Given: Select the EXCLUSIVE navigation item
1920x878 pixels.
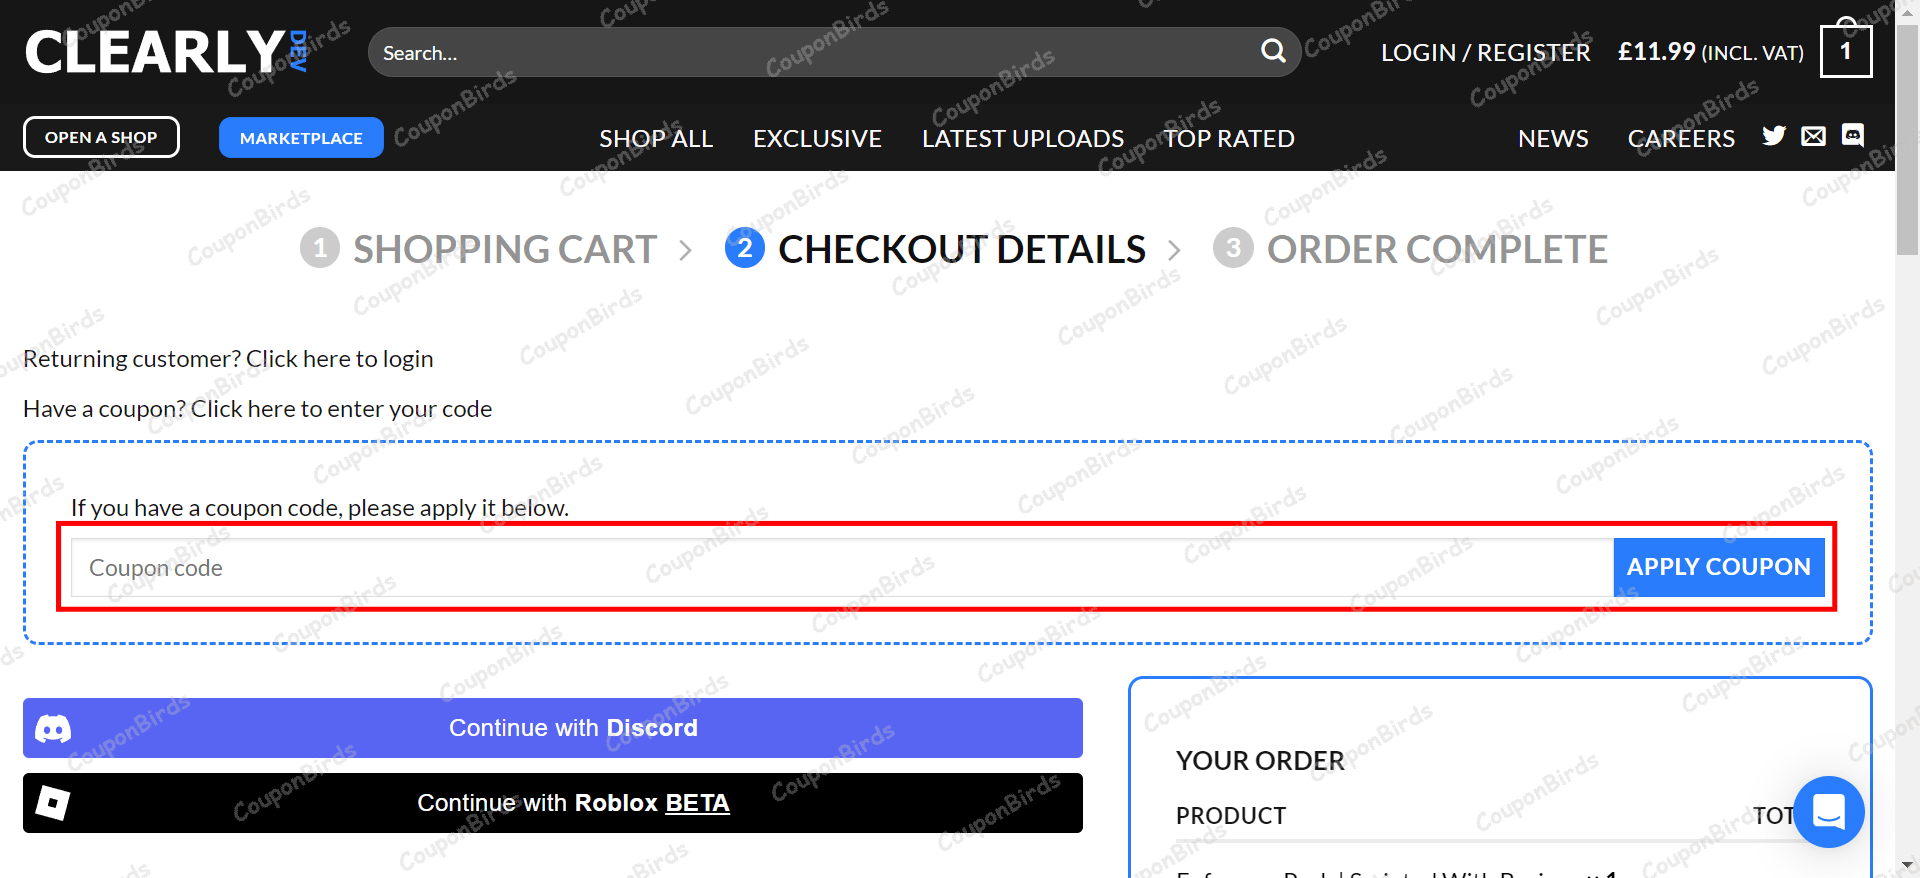Looking at the screenshot, I should (x=816, y=138).
